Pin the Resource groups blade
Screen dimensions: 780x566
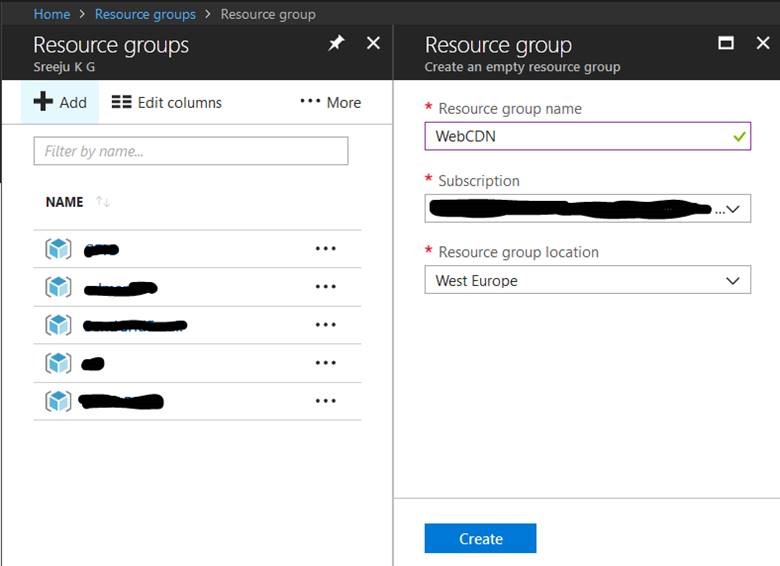coord(336,43)
